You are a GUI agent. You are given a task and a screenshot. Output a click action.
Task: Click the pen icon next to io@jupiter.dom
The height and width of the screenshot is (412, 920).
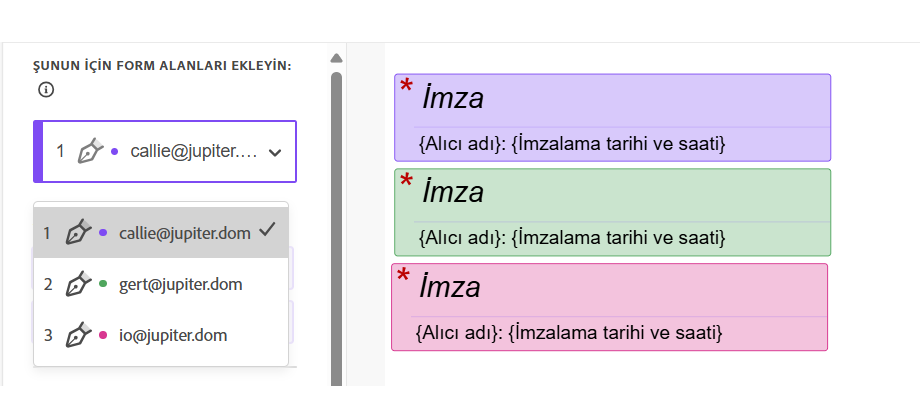coord(79,335)
